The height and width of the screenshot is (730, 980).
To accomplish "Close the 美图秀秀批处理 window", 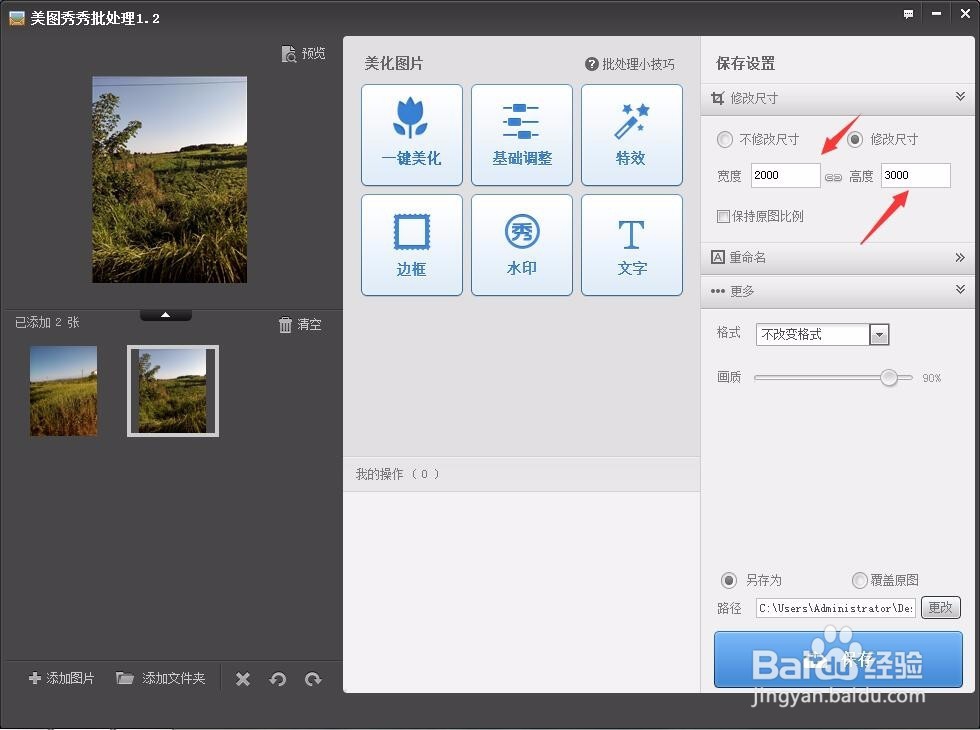I will point(965,14).
